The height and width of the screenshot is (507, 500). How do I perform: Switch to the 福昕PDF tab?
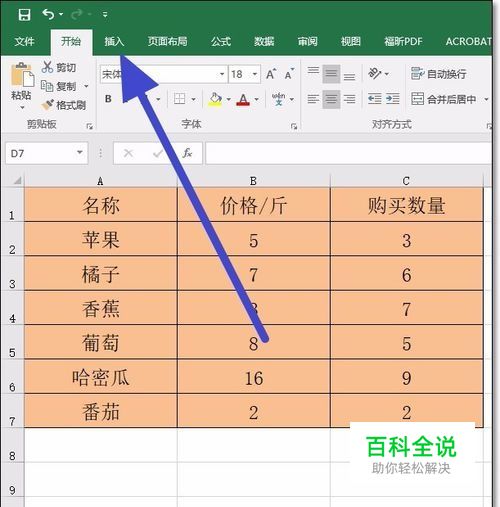coord(403,41)
